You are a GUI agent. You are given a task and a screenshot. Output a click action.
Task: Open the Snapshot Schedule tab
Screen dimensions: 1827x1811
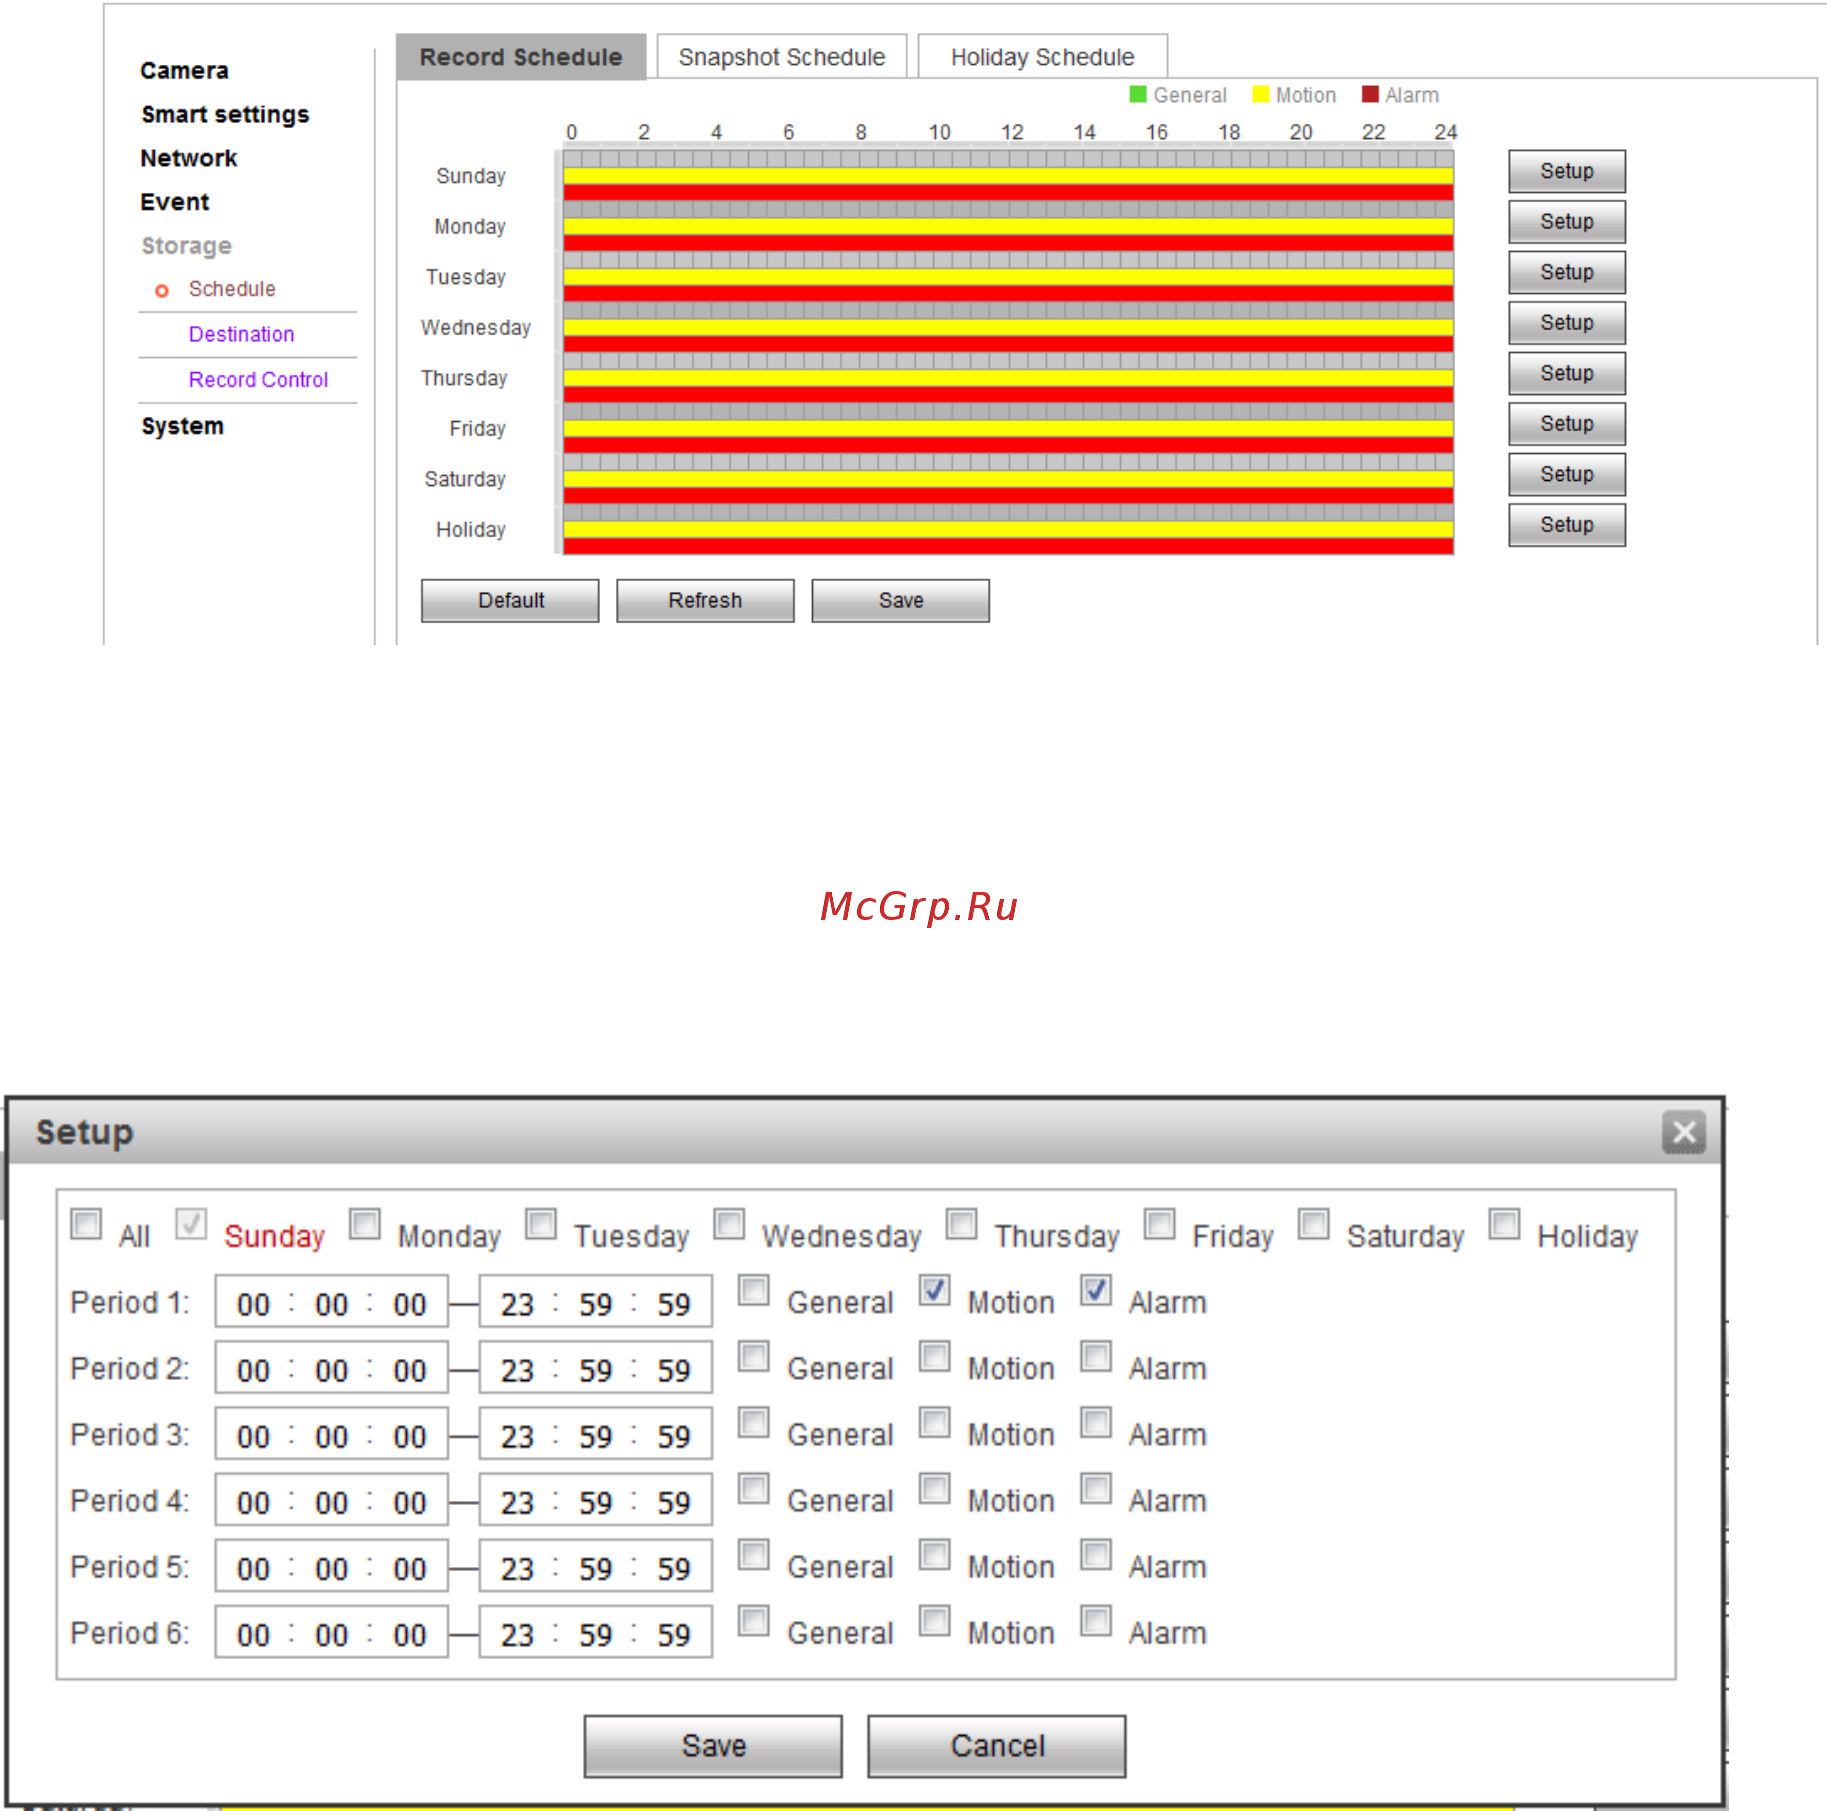click(x=782, y=57)
